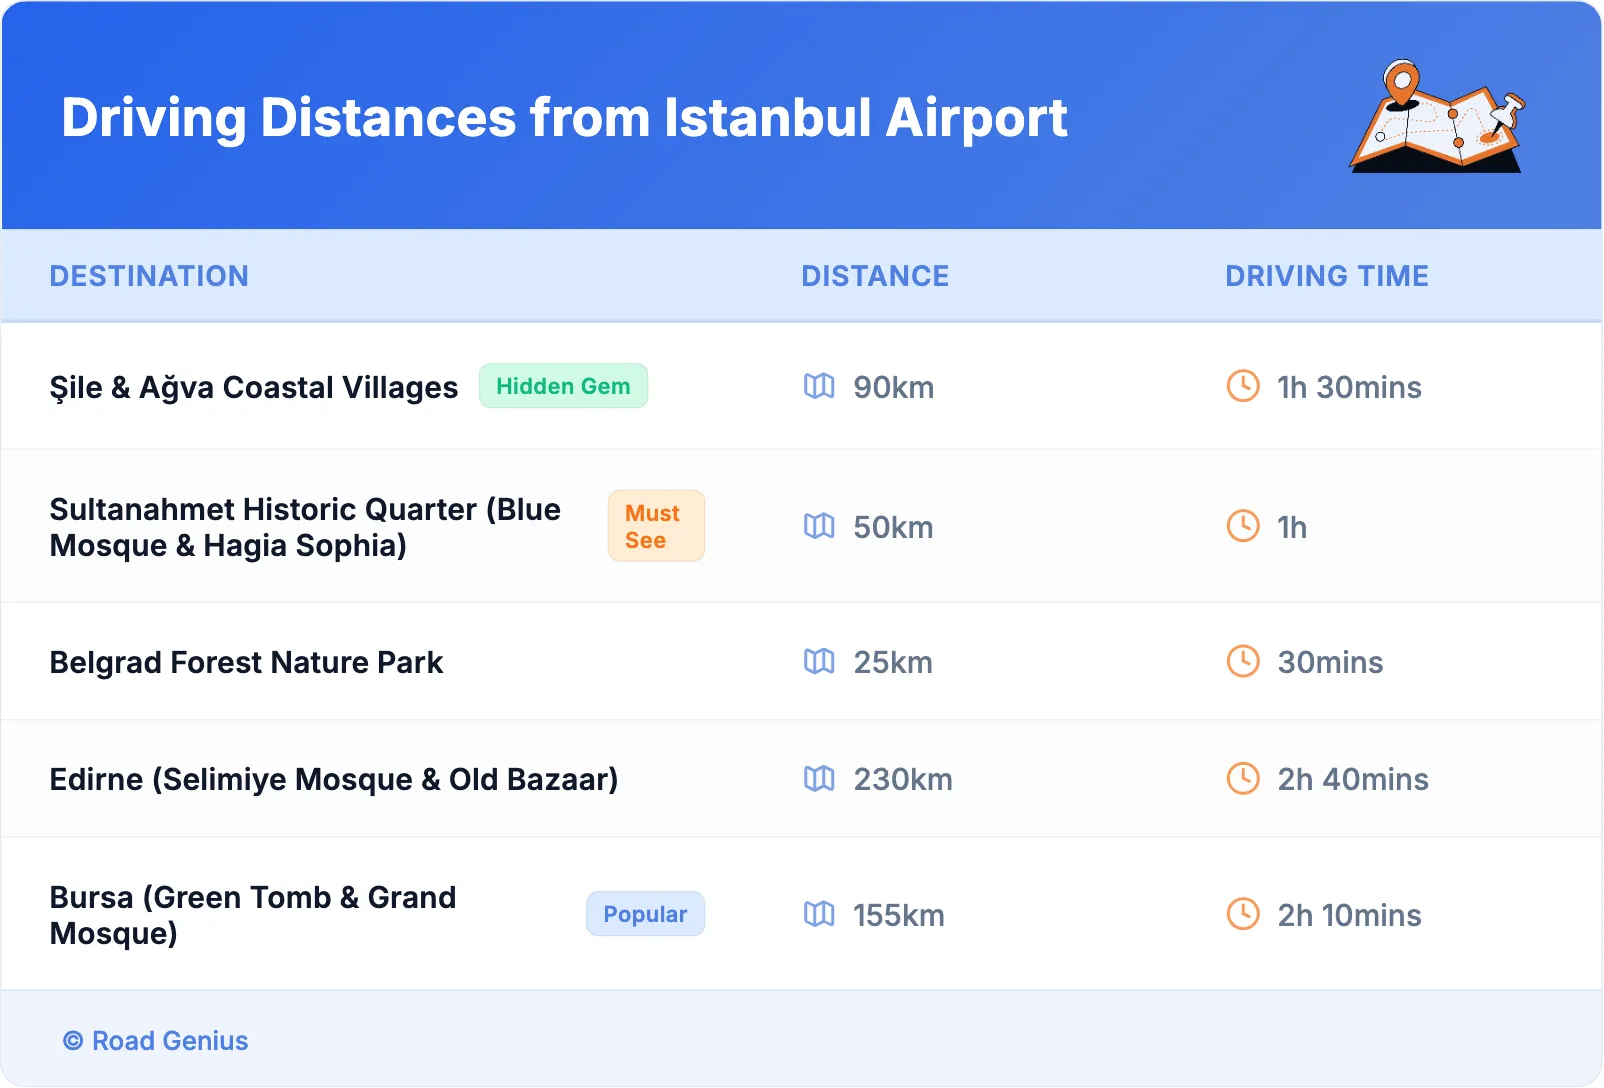
Task: Click the clock icon beside 30mins
Action: point(1243,661)
